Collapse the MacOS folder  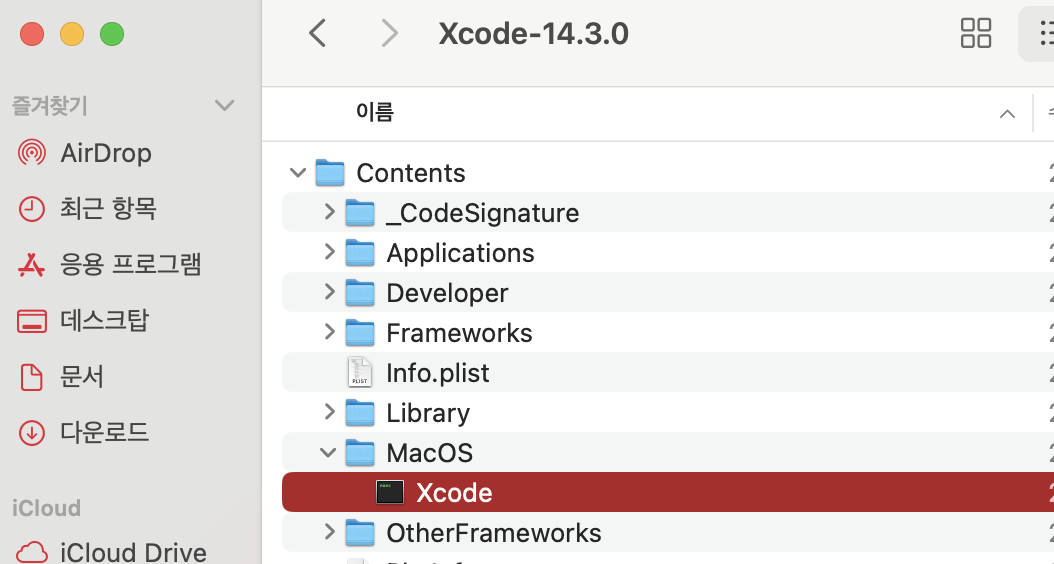tap(327, 452)
